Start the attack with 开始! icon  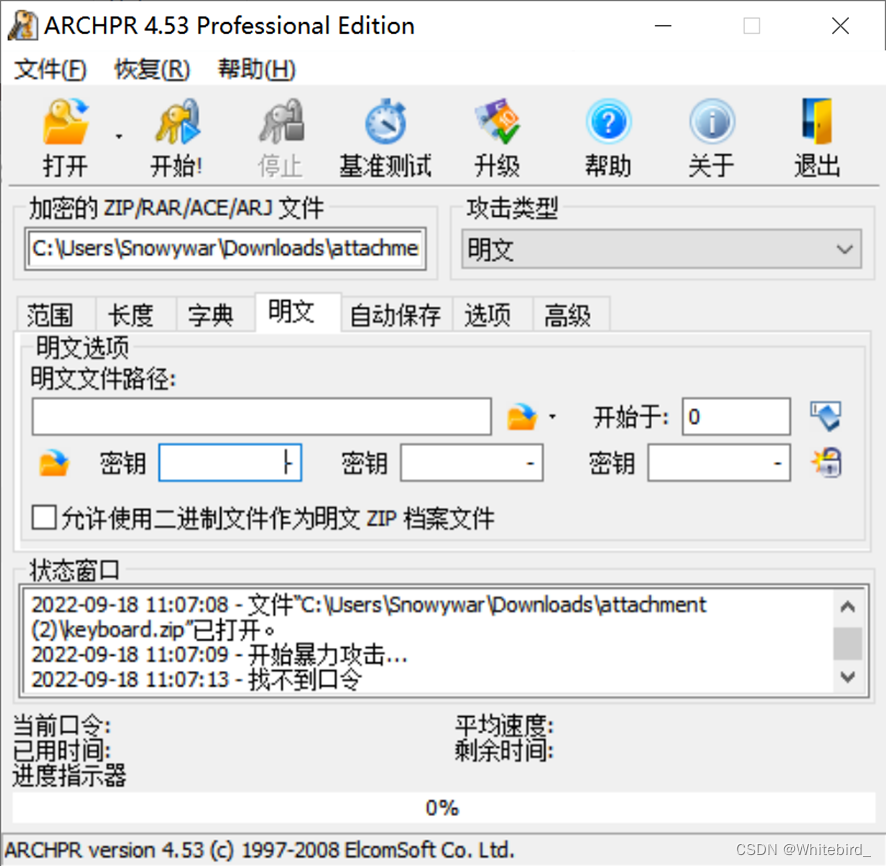click(x=177, y=121)
